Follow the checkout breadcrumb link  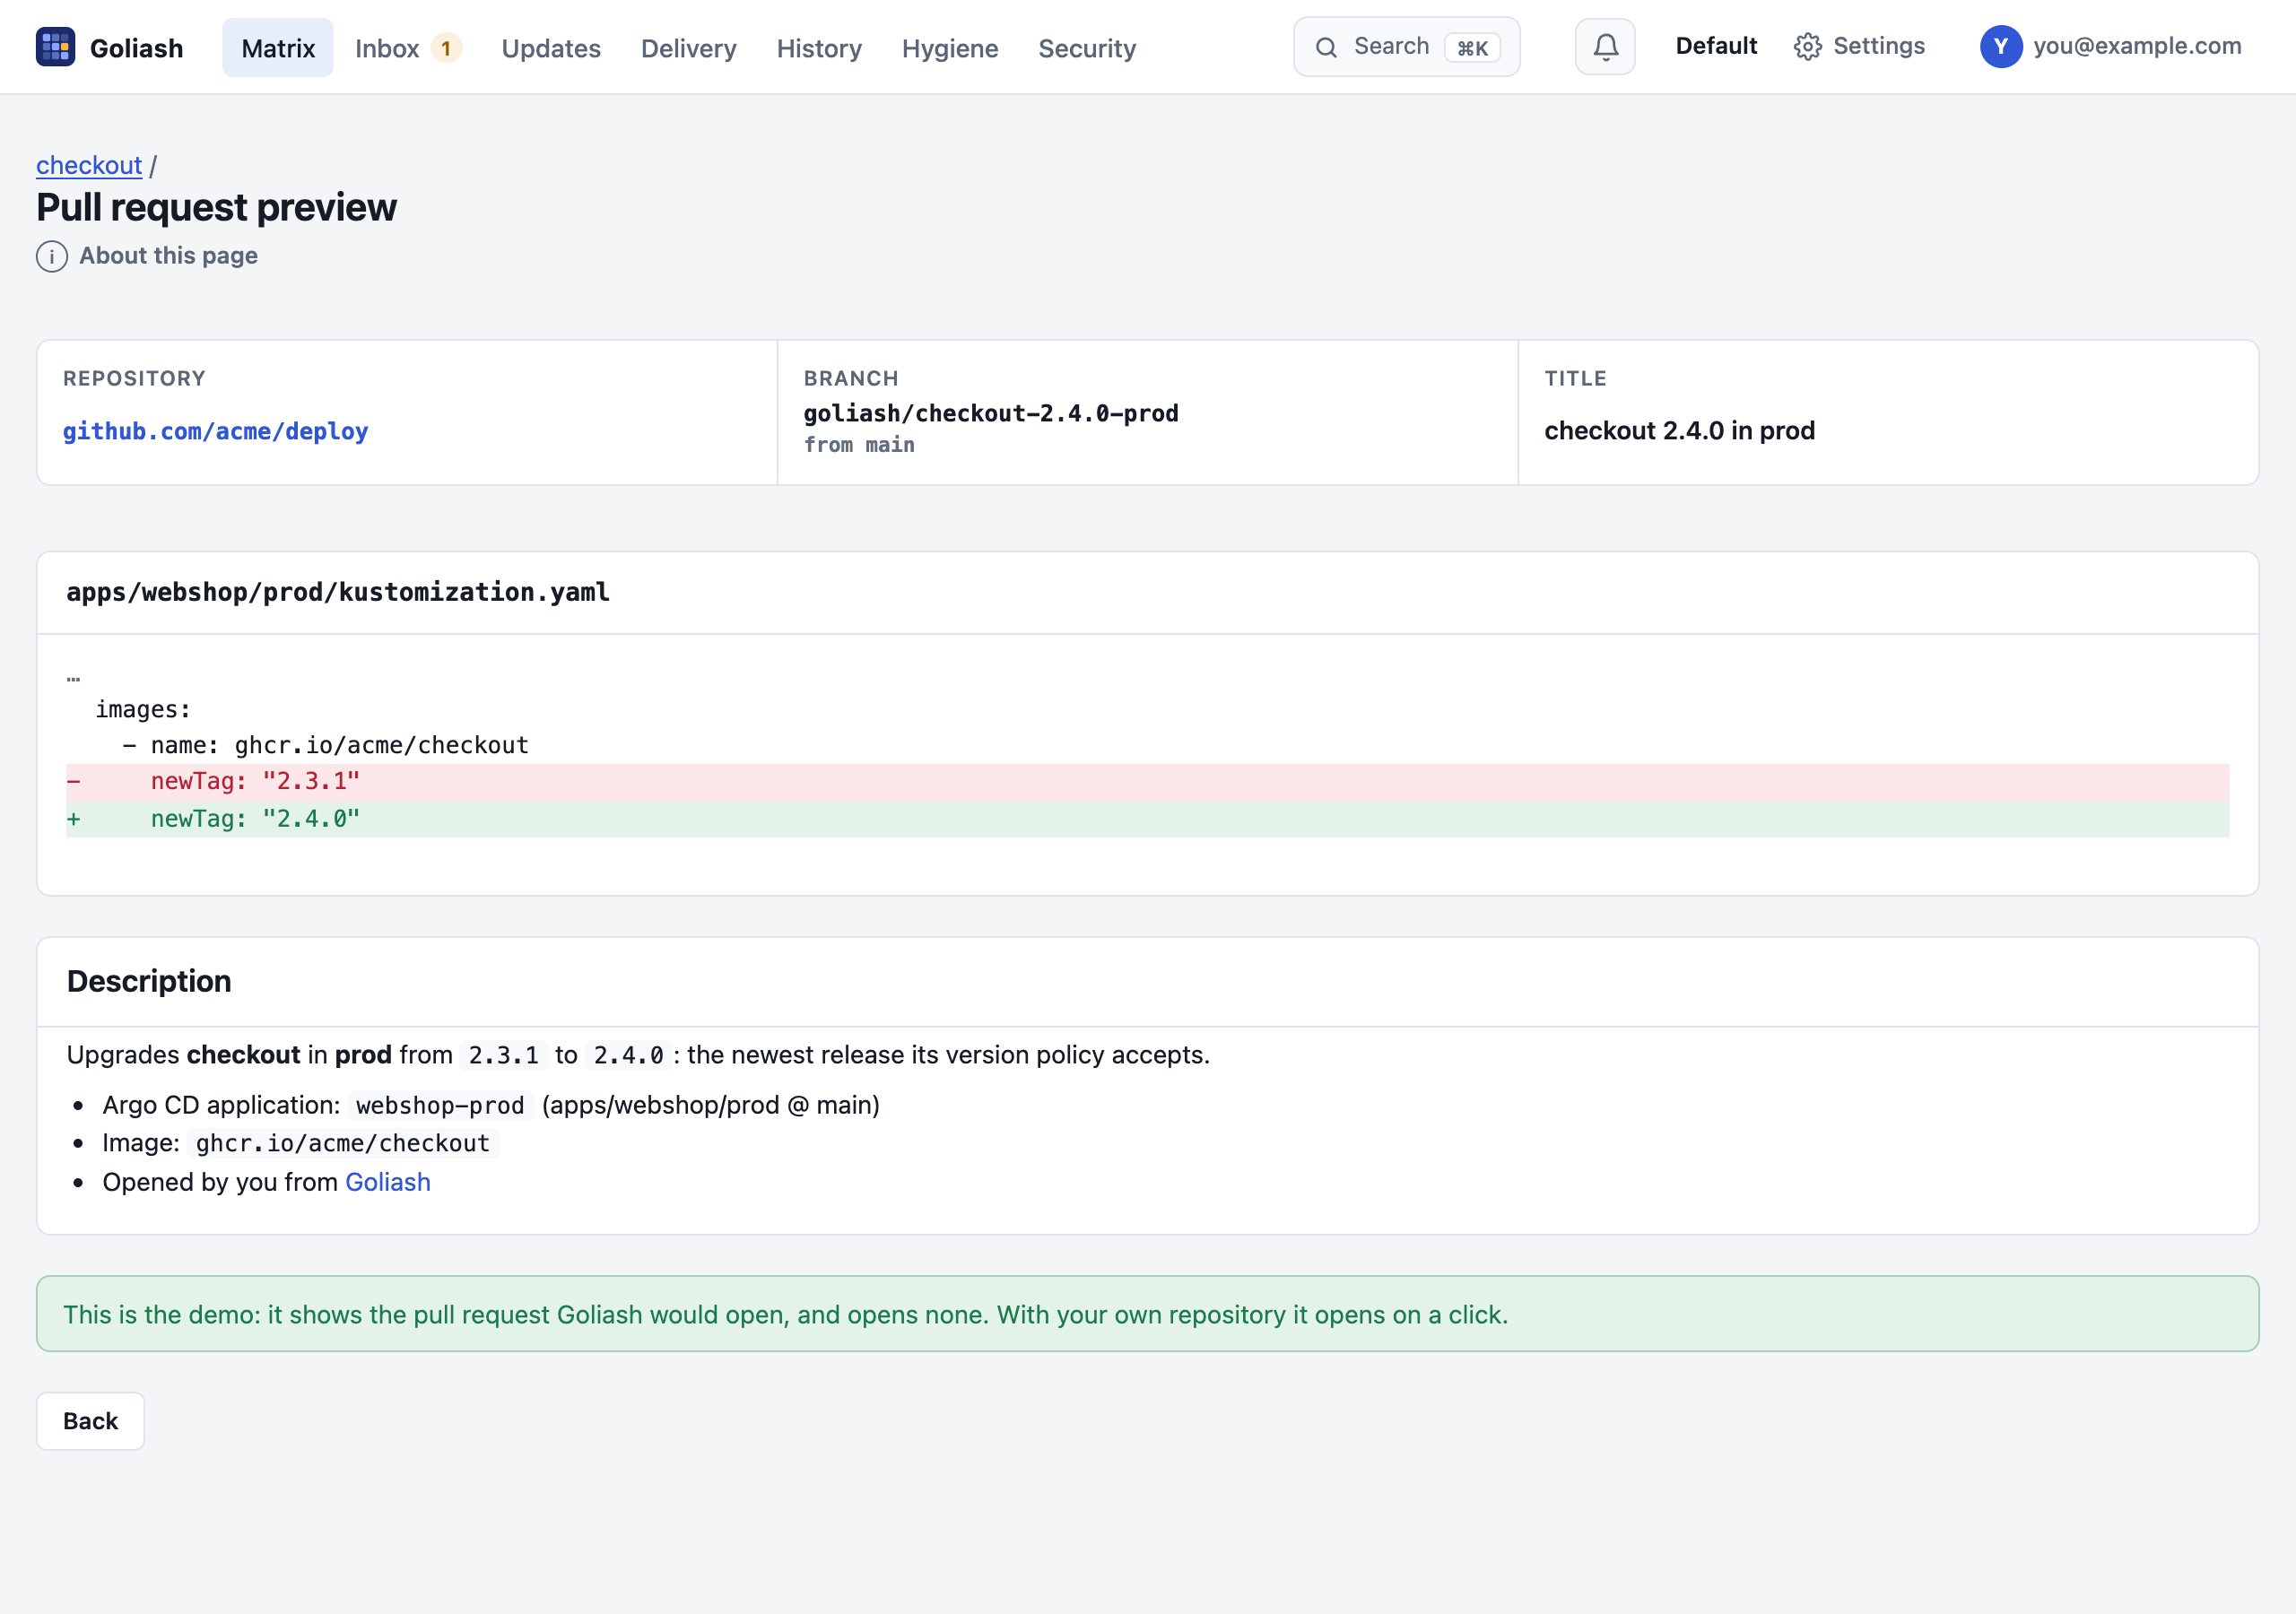pos(89,165)
